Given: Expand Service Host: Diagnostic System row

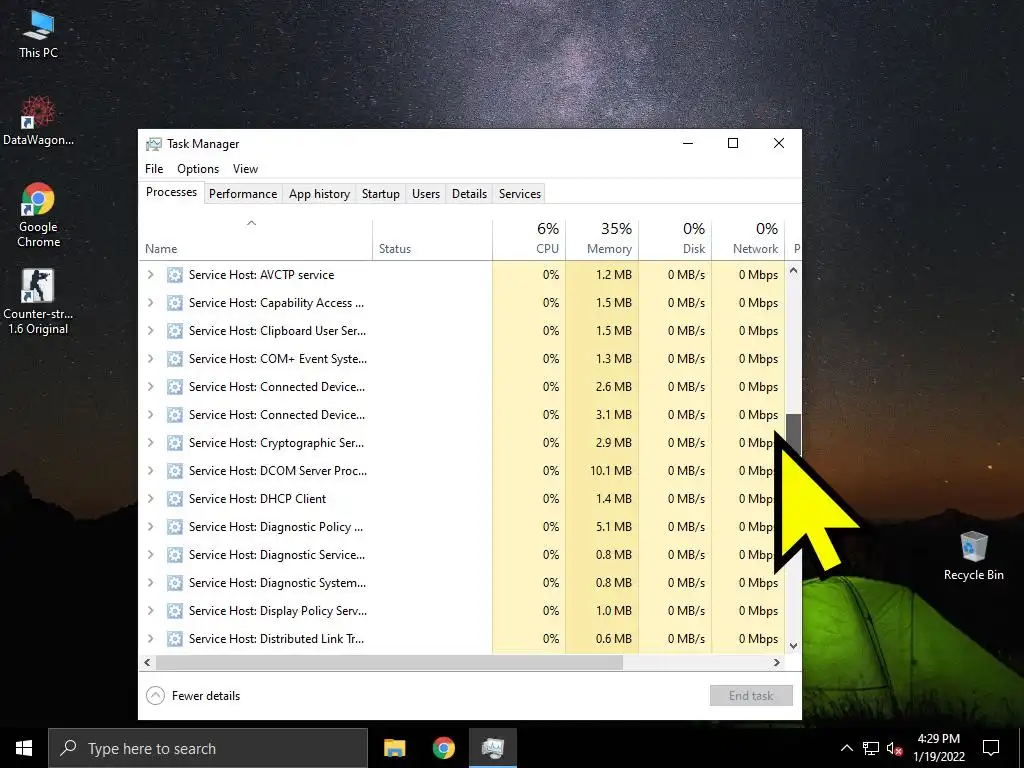Looking at the screenshot, I should pyautogui.click(x=150, y=583).
